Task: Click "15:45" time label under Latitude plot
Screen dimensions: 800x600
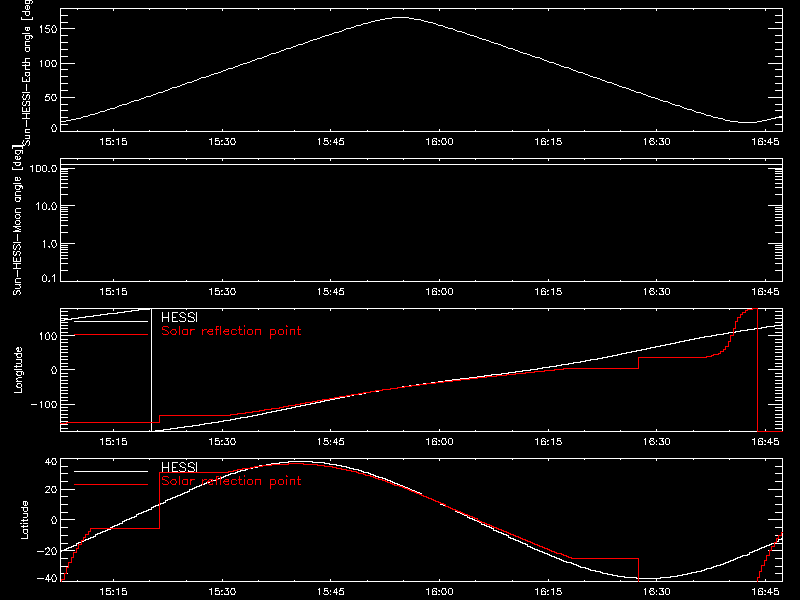Action: click(x=331, y=592)
